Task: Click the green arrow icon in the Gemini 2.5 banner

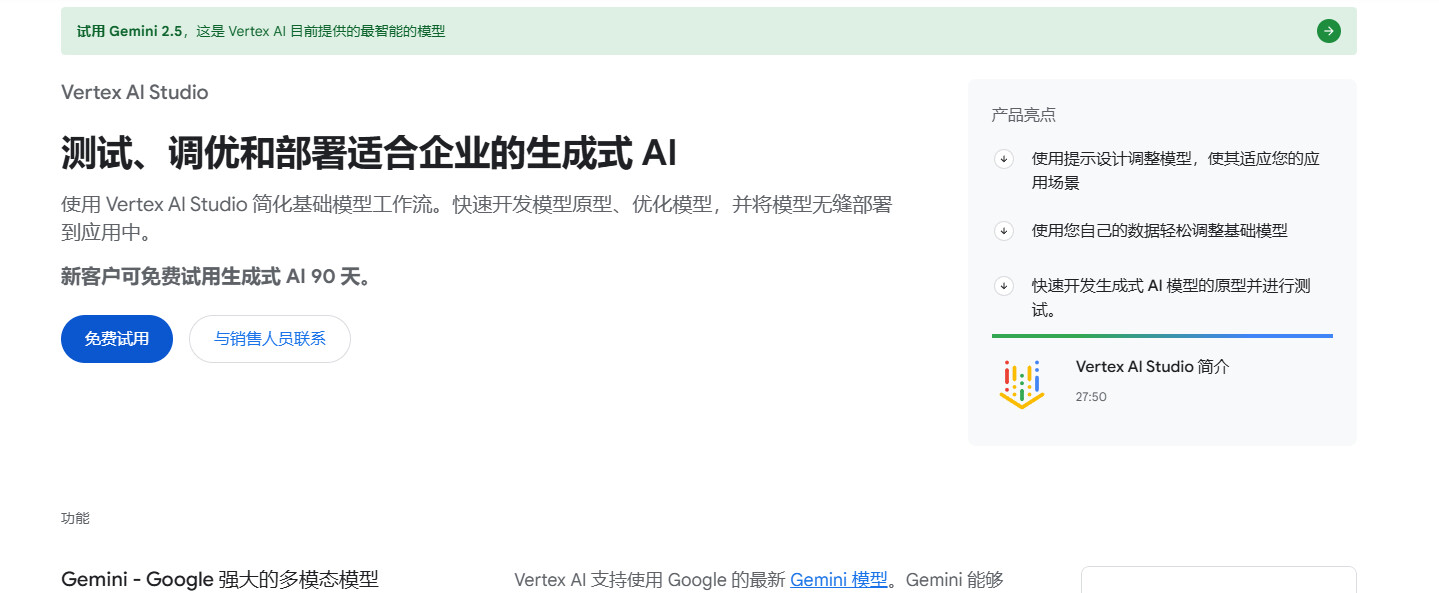Action: click(x=1328, y=31)
